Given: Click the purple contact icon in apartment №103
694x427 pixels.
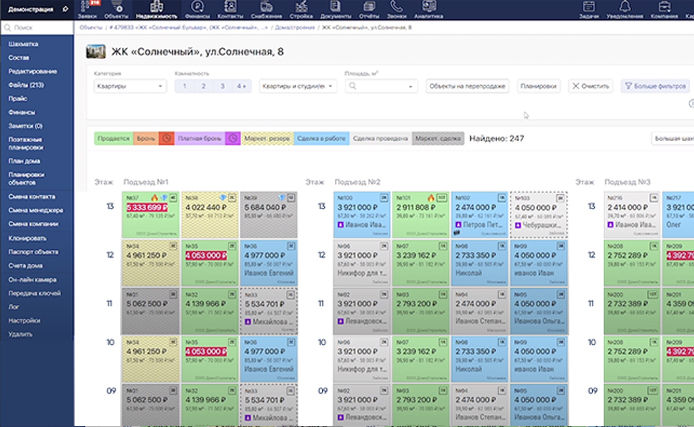Looking at the screenshot, I should (518, 225).
